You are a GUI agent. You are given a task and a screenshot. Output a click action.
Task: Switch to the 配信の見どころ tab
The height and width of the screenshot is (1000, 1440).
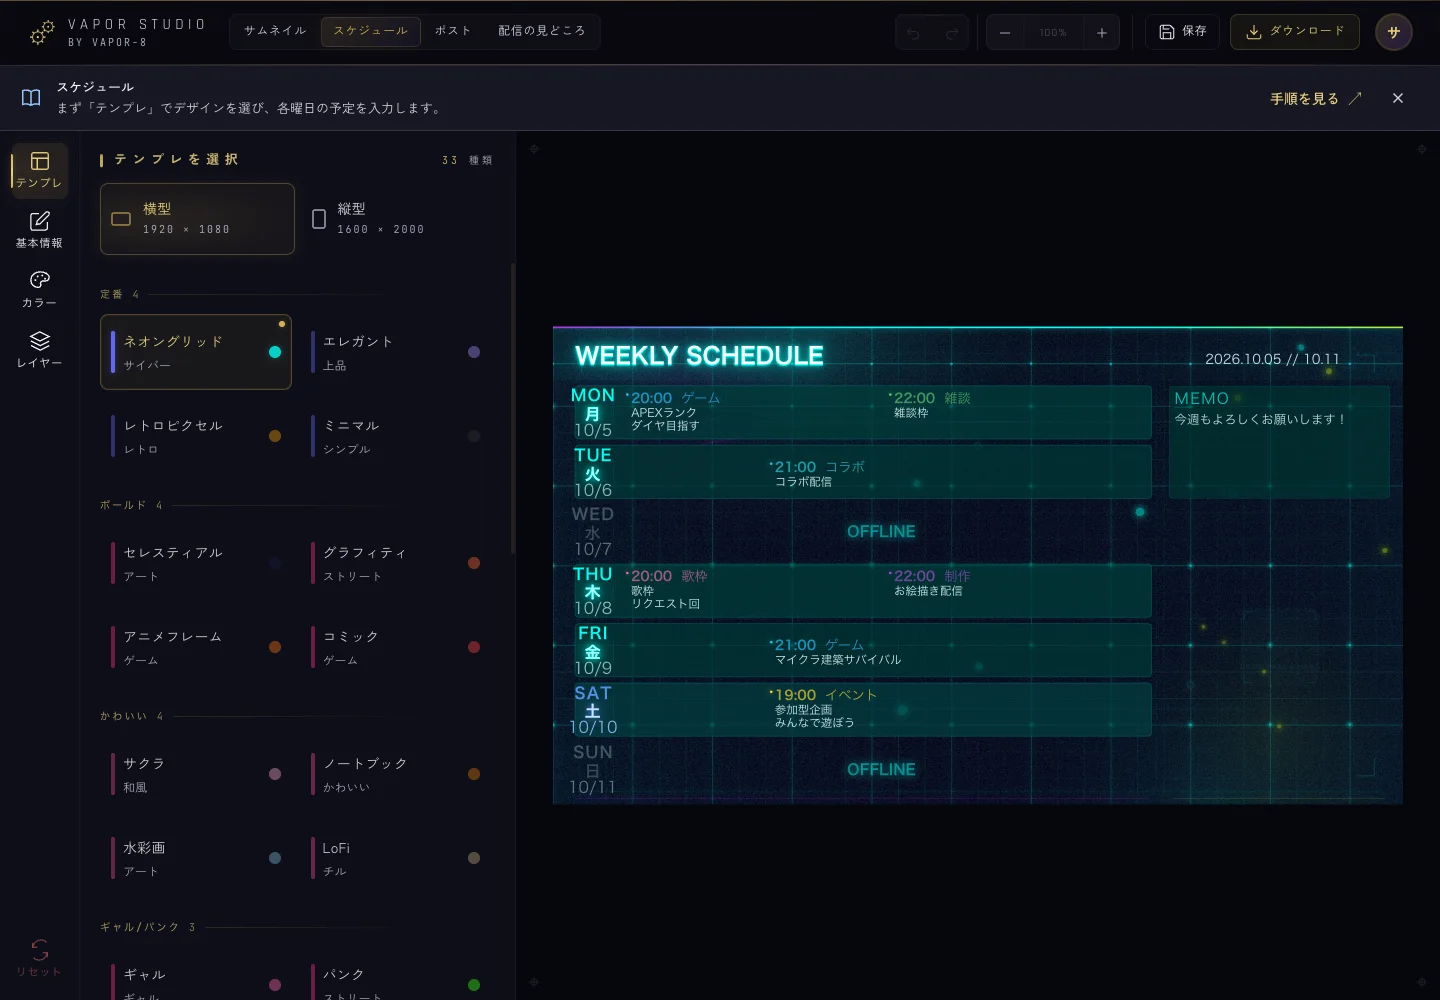(542, 31)
